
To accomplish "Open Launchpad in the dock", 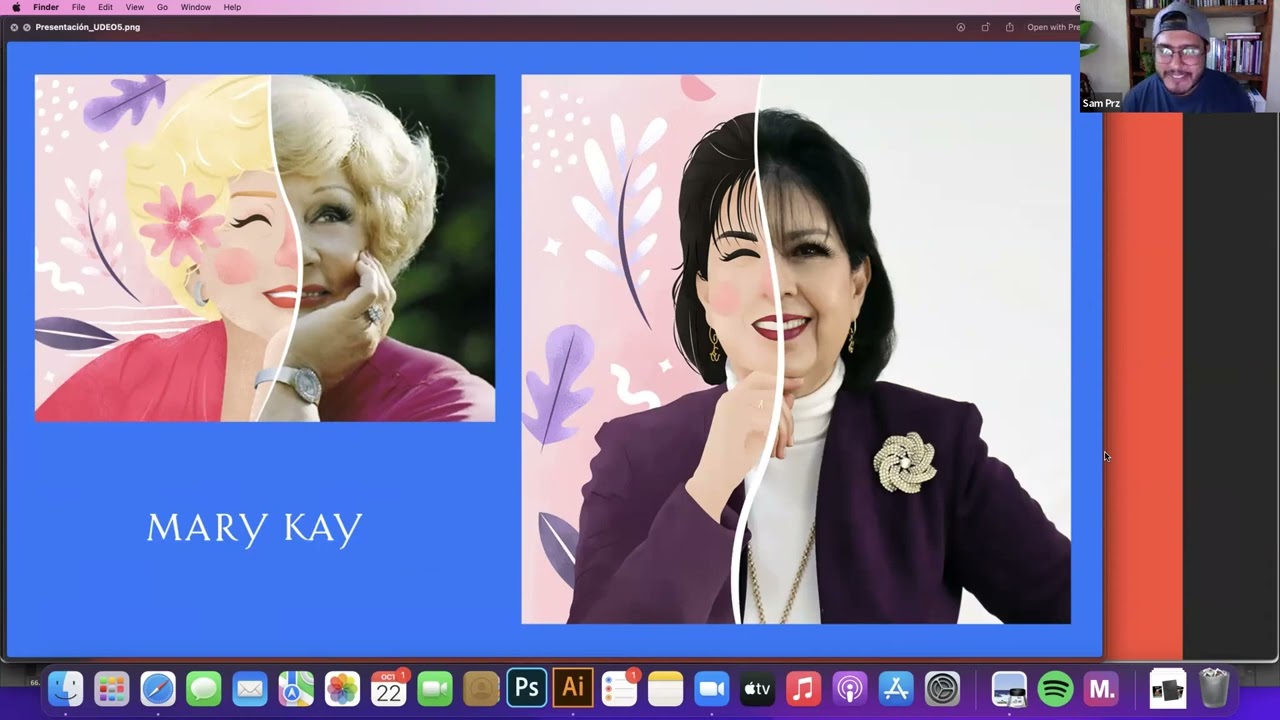I will point(112,688).
